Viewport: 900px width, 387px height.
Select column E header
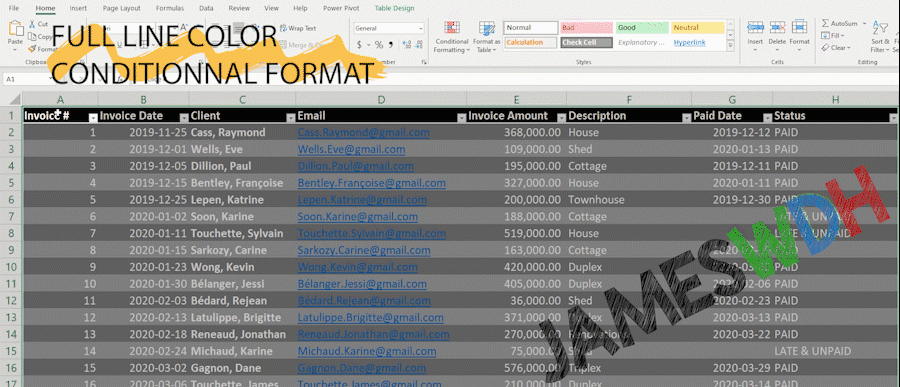(x=516, y=99)
